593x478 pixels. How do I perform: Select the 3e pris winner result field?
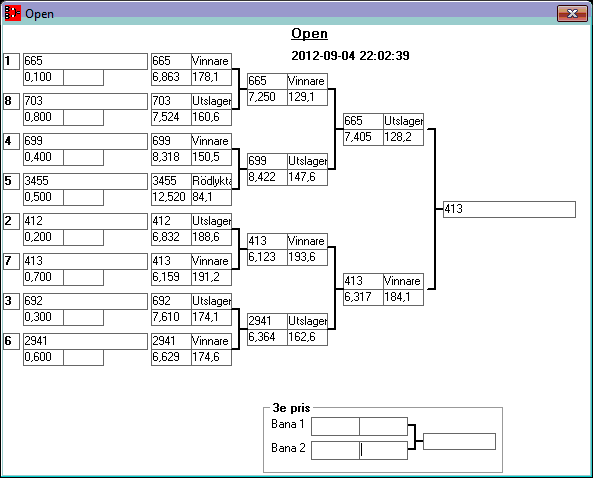(x=459, y=441)
